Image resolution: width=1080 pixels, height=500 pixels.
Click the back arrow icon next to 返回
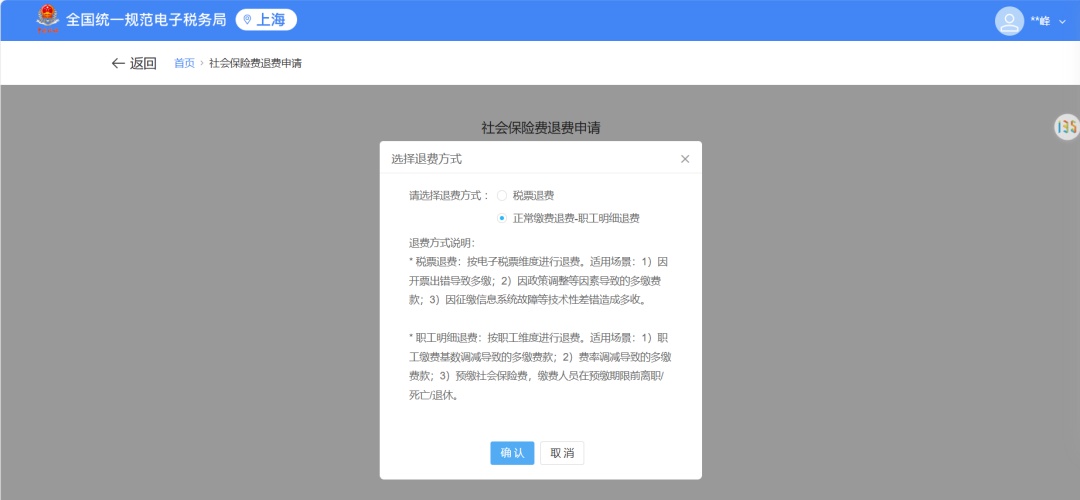point(118,63)
